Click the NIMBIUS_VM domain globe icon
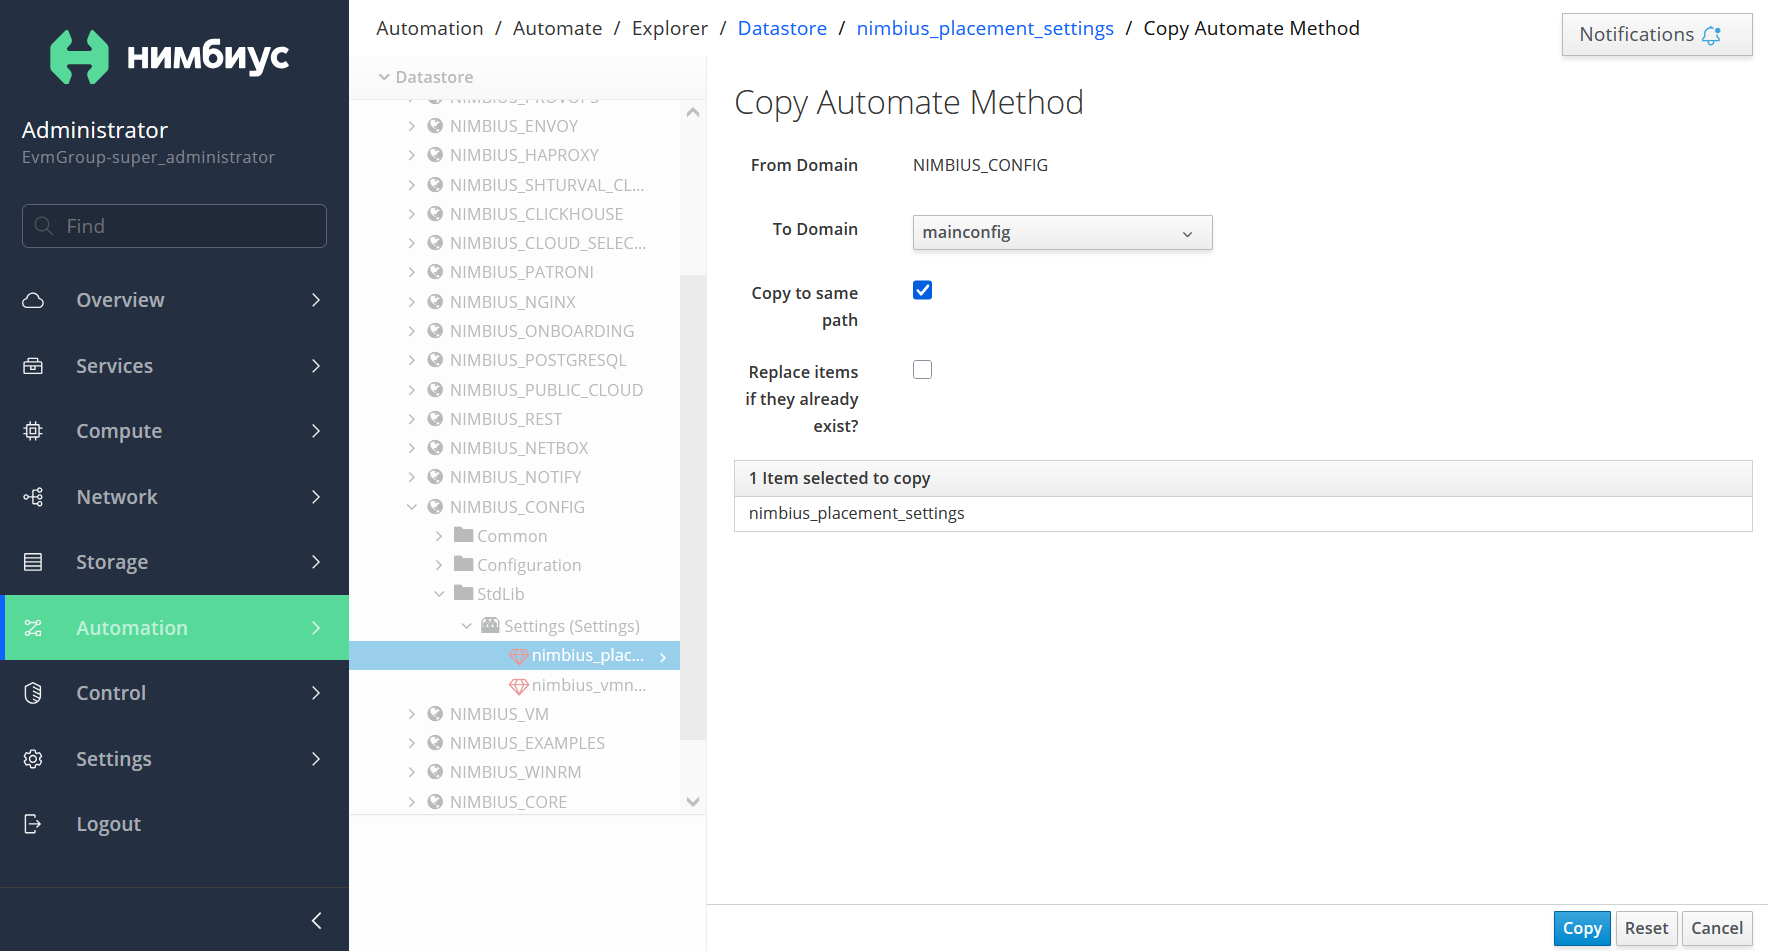Viewport: 1768px width, 951px height. coord(435,714)
